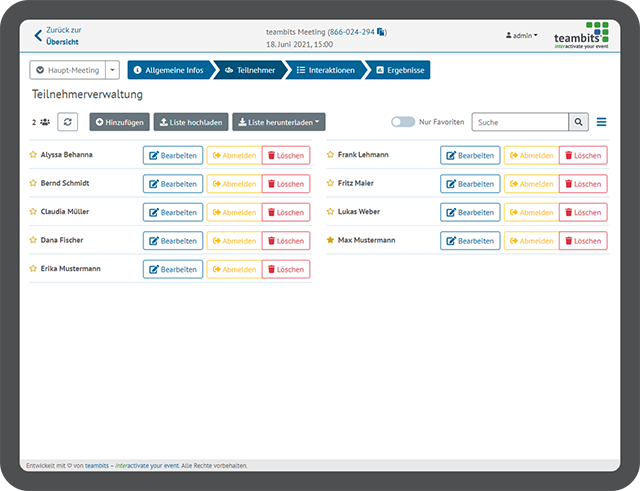Expand the Haupt-Meeting dropdown arrow

(112, 70)
